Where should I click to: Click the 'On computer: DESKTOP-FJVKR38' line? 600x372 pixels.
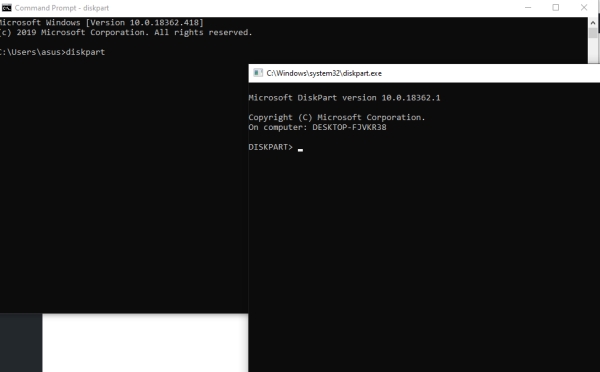[317, 127]
